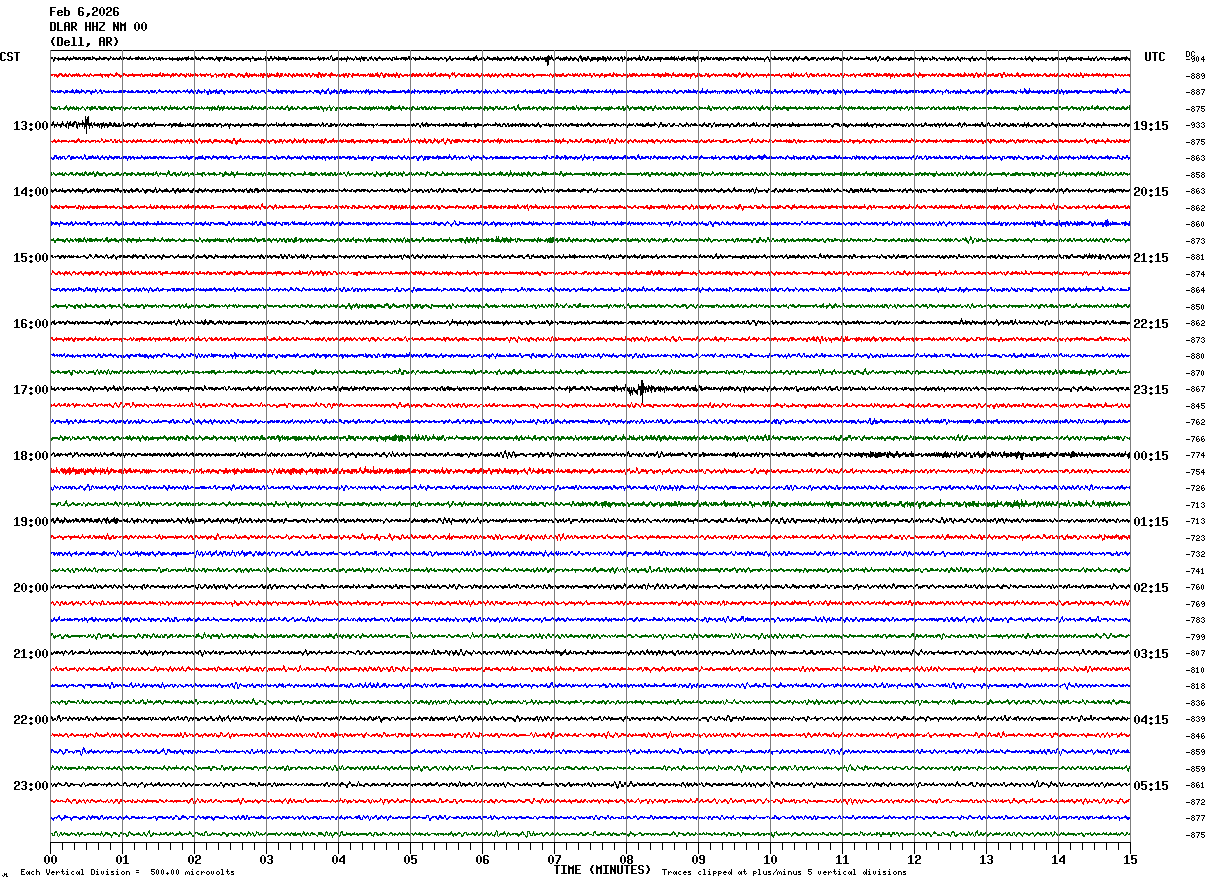Click the seismic spike on the 17:00 trace
Image resolution: width=1210 pixels, height=886 pixels.
[x=641, y=389]
